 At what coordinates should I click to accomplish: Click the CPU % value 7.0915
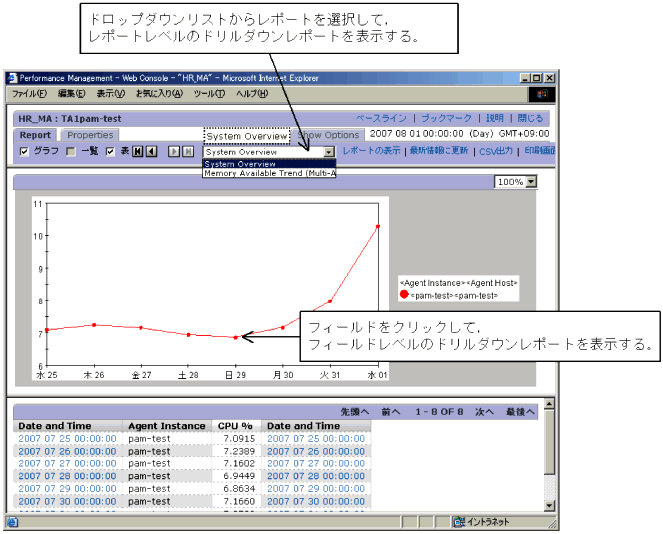pyautogui.click(x=239, y=439)
